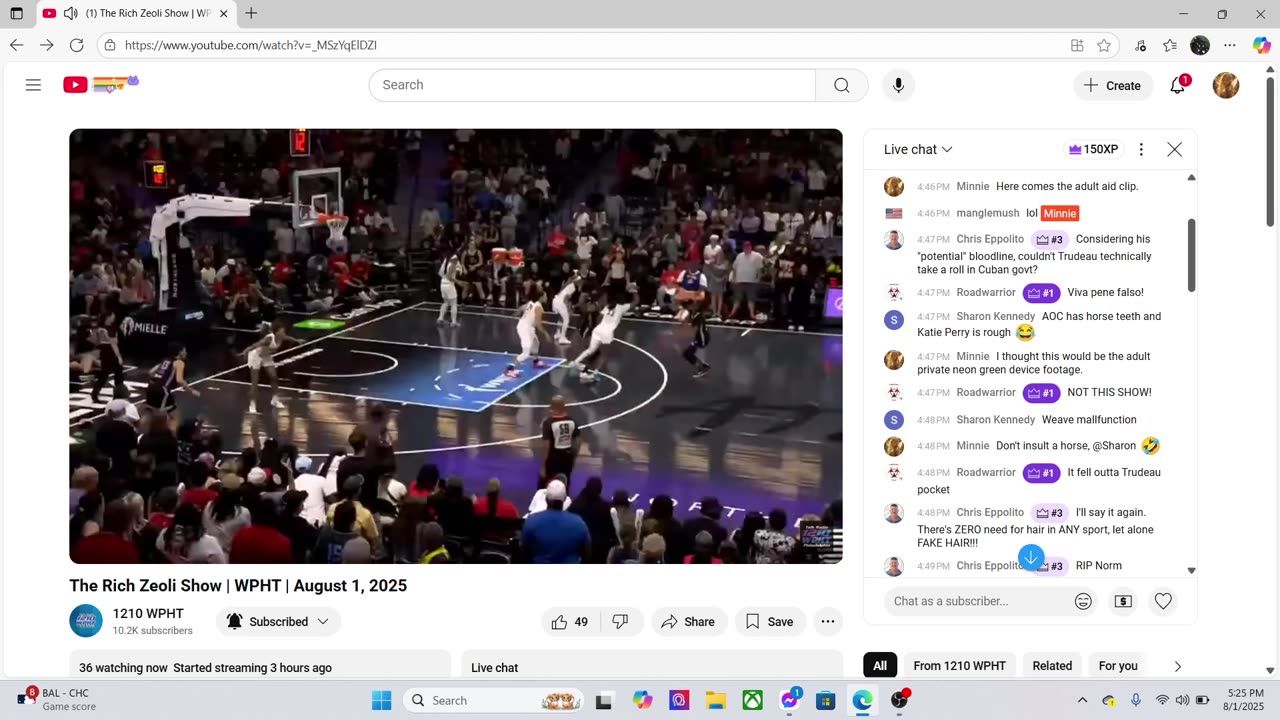The image size is (1280, 720).
Task: Focus the Chat as a subscriber field
Action: [x=978, y=601]
